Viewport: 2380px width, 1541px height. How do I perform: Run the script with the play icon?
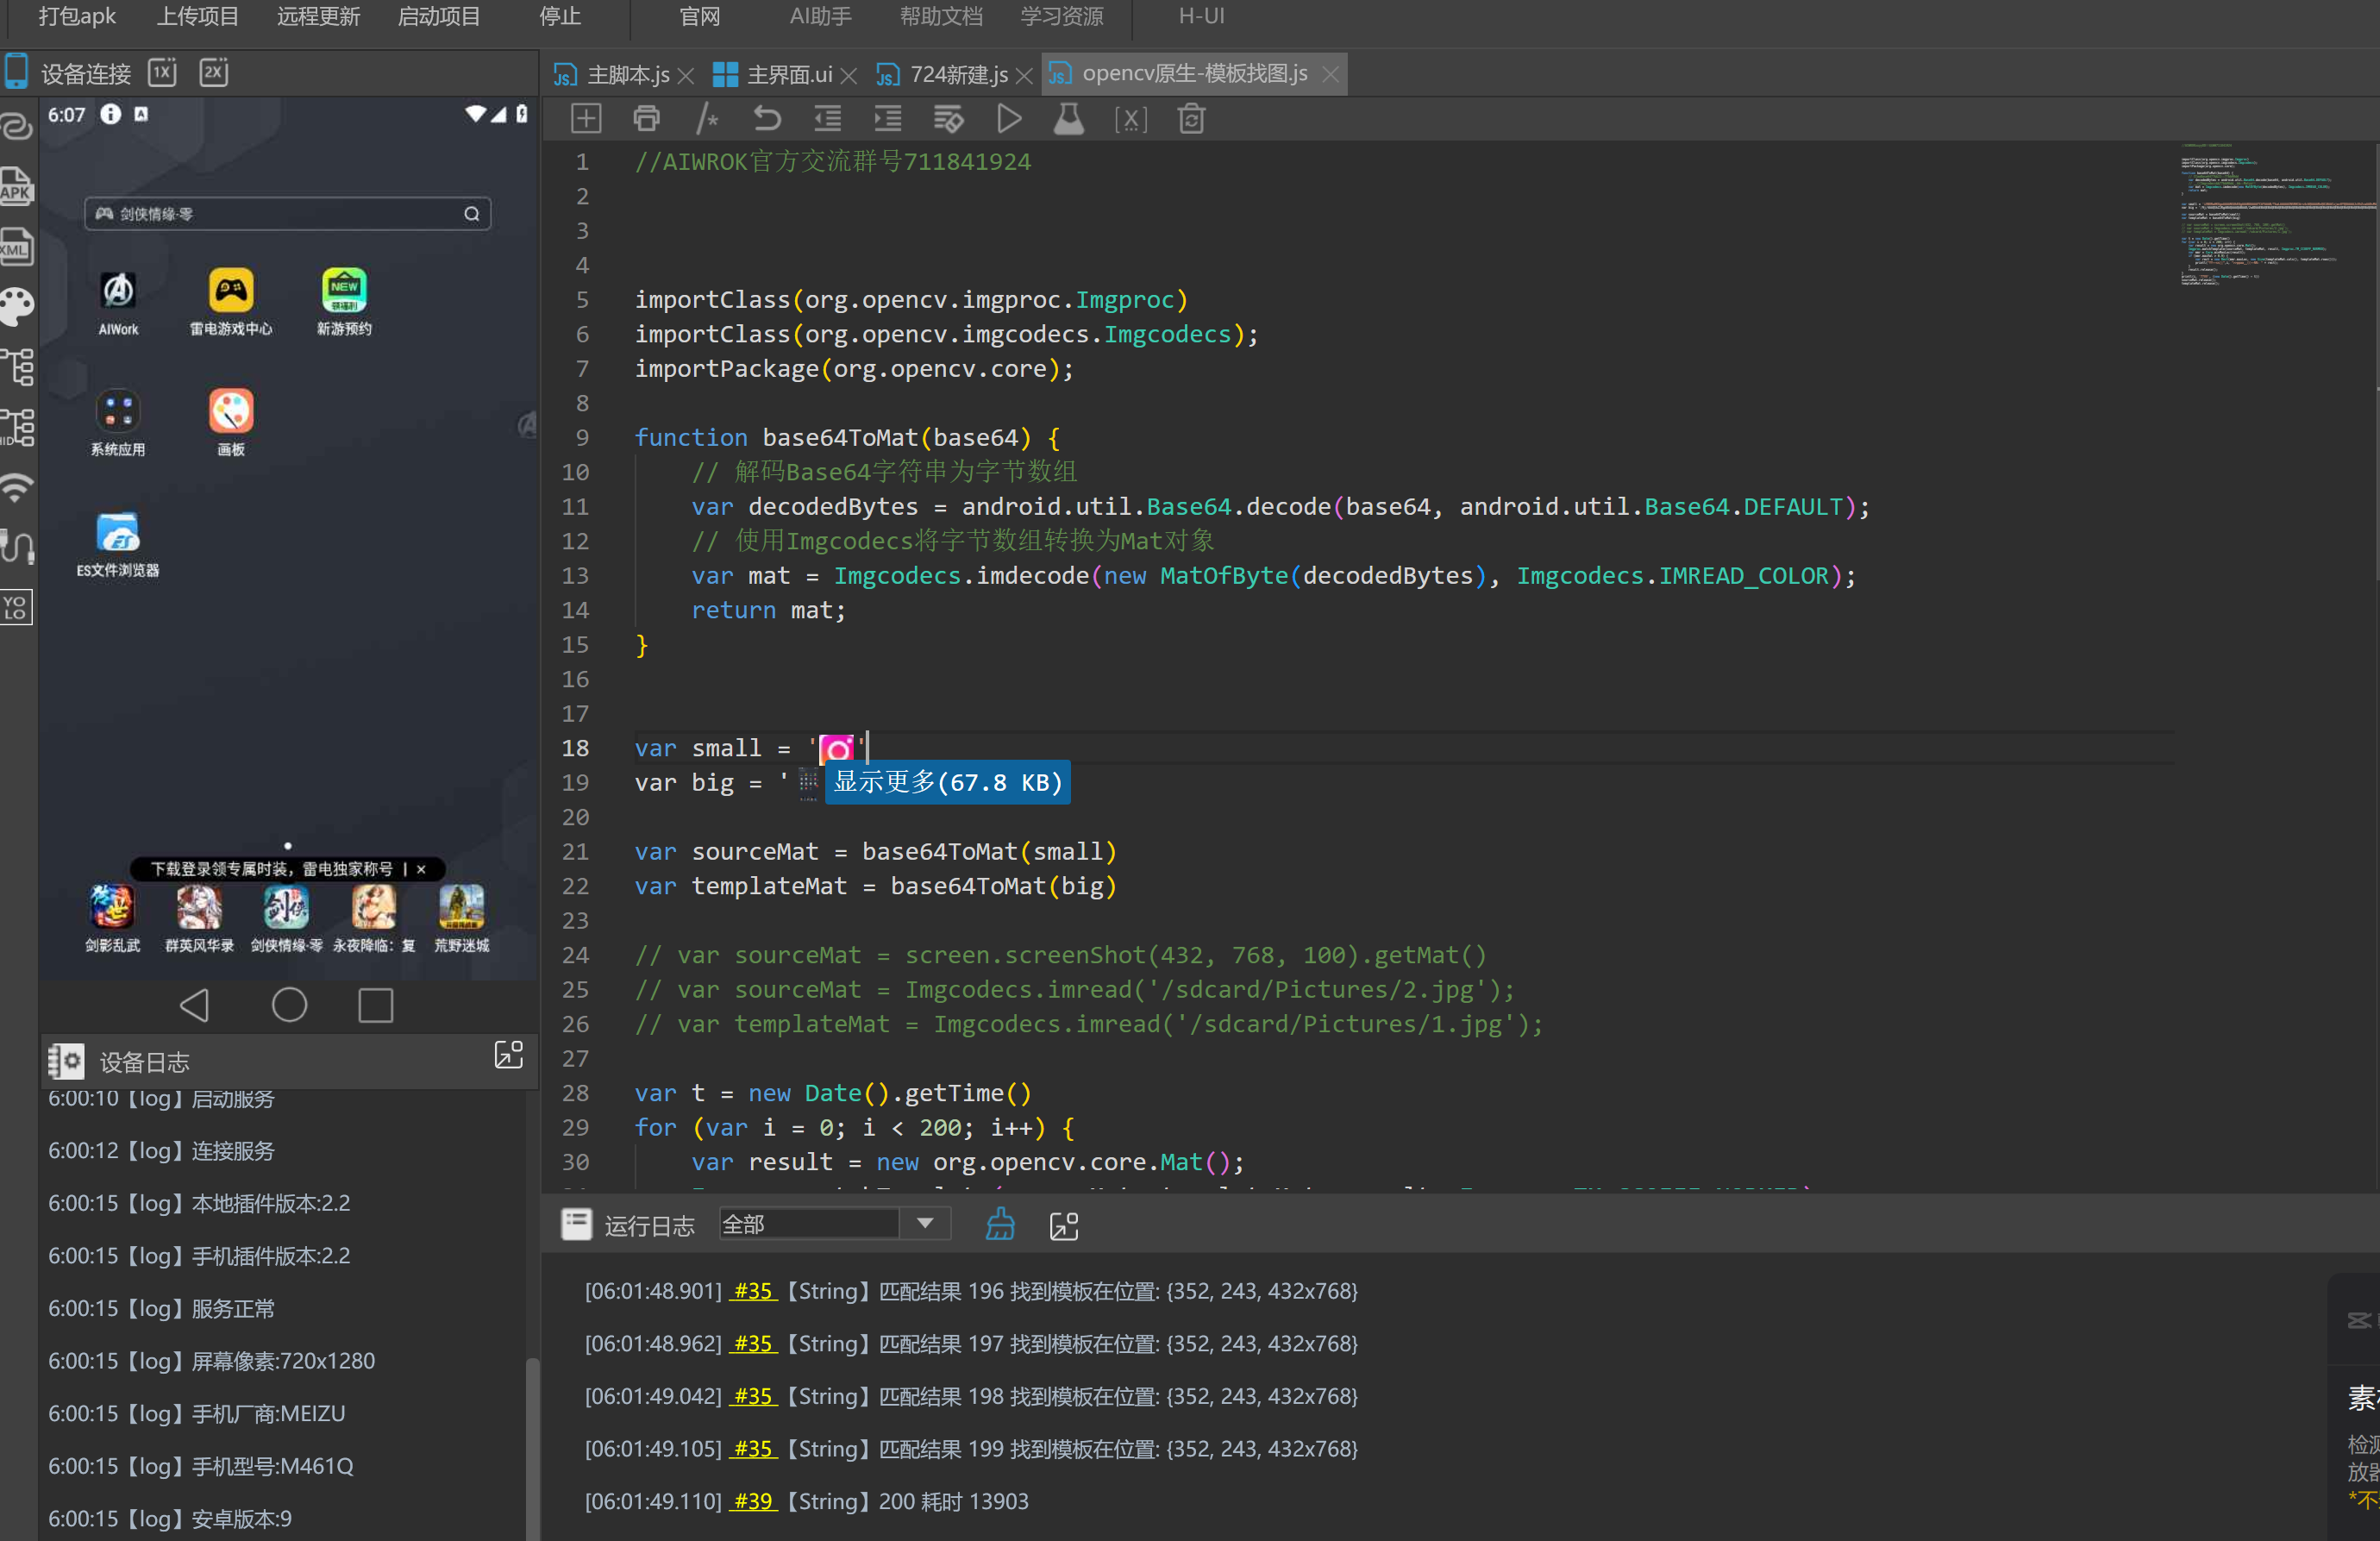[x=1009, y=119]
